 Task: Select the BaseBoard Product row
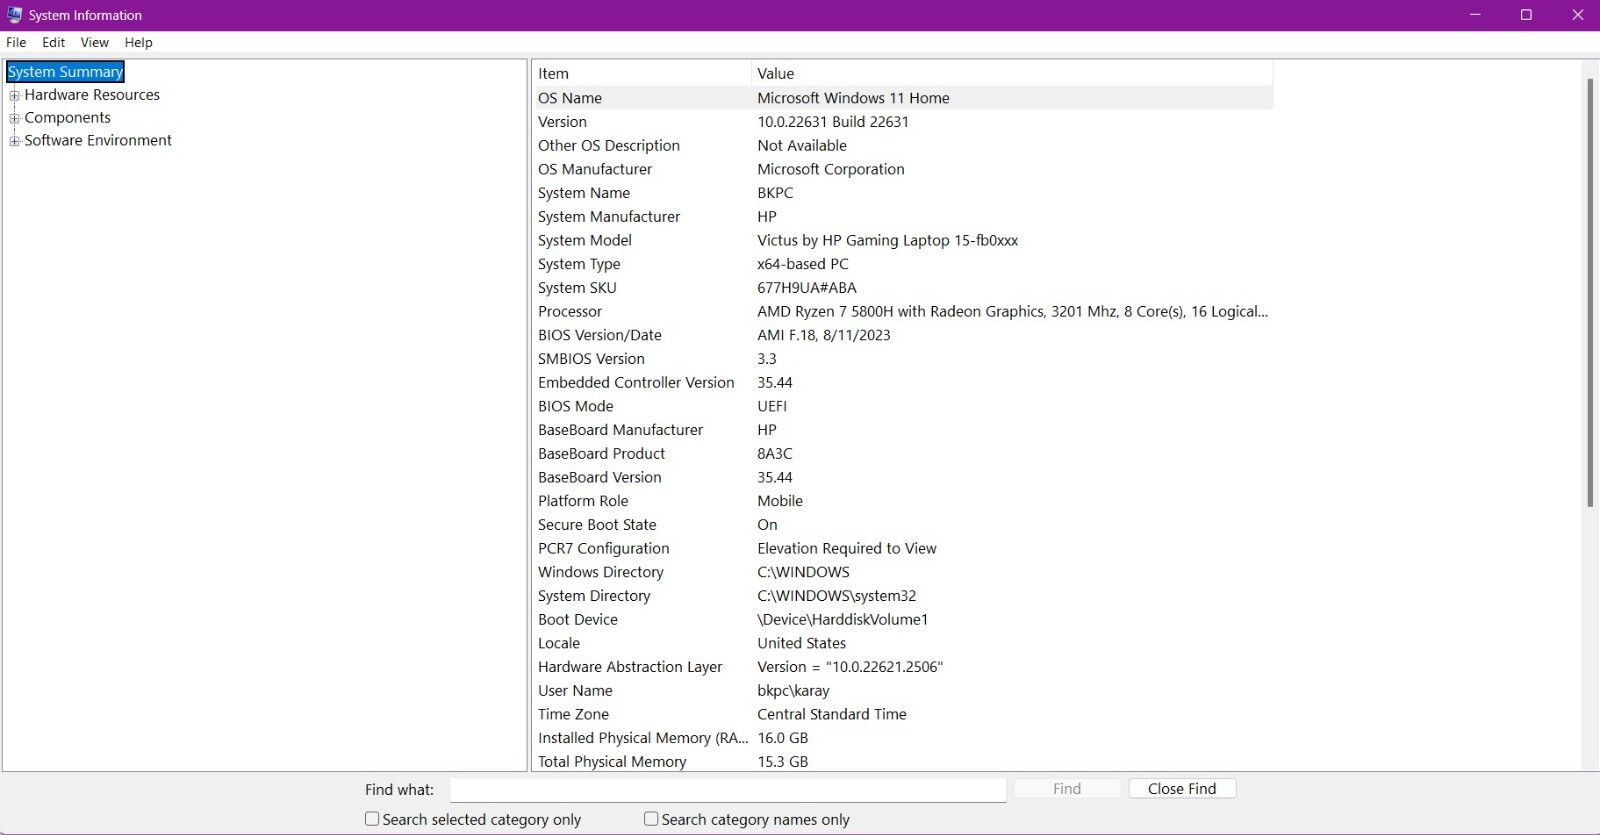[x=902, y=454]
